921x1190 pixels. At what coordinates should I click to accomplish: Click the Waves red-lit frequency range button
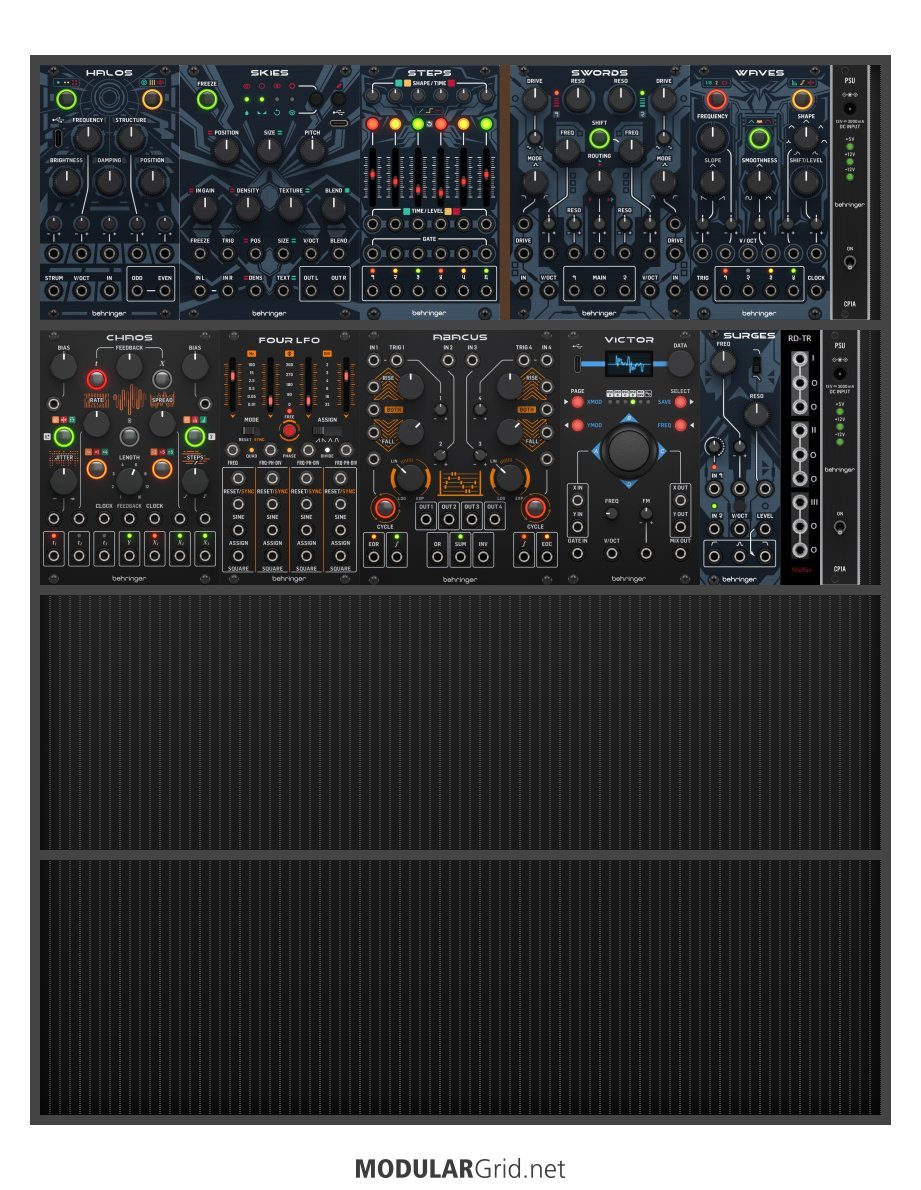click(x=715, y=99)
